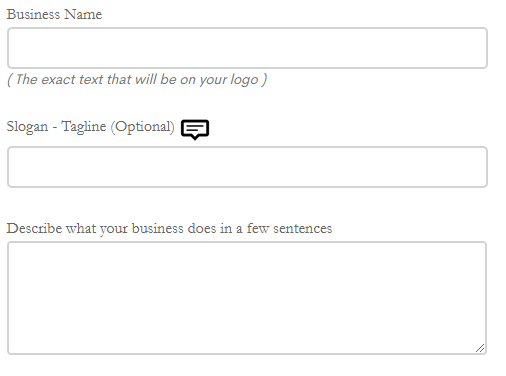Screen dimensions: 506x376
Task: Click the word "sentences" in description label
Action: [x=303, y=229]
